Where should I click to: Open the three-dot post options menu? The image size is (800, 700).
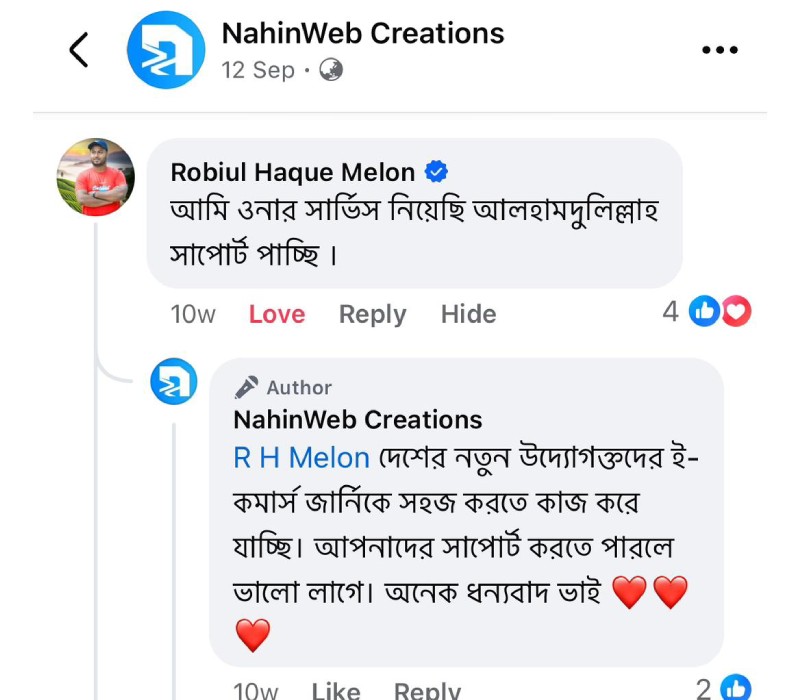point(720,50)
